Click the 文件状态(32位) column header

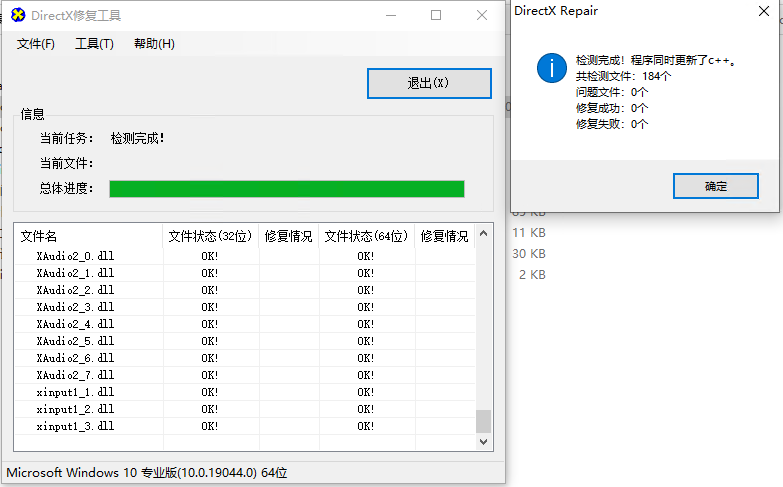(x=210, y=236)
